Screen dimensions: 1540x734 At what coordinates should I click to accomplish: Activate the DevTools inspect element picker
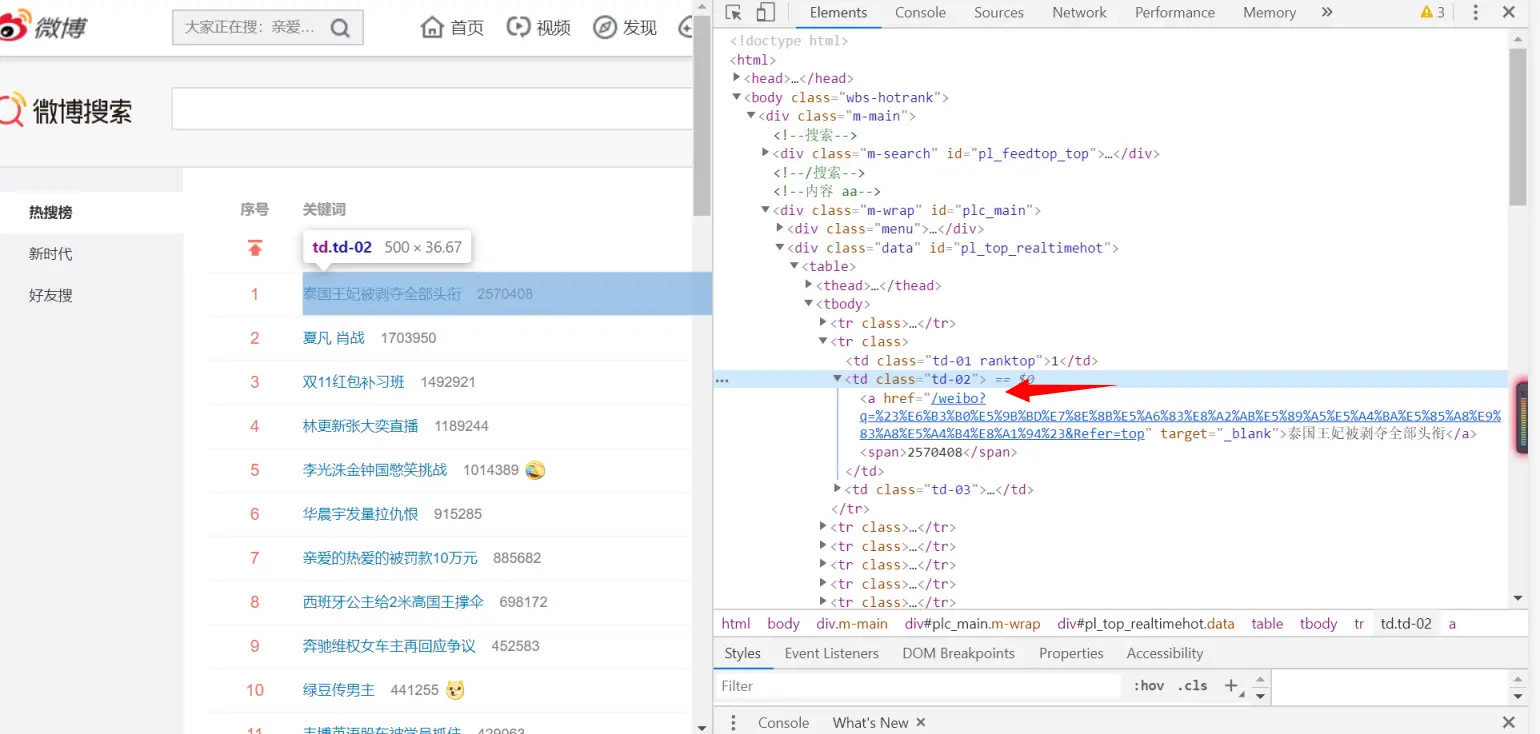(x=734, y=13)
